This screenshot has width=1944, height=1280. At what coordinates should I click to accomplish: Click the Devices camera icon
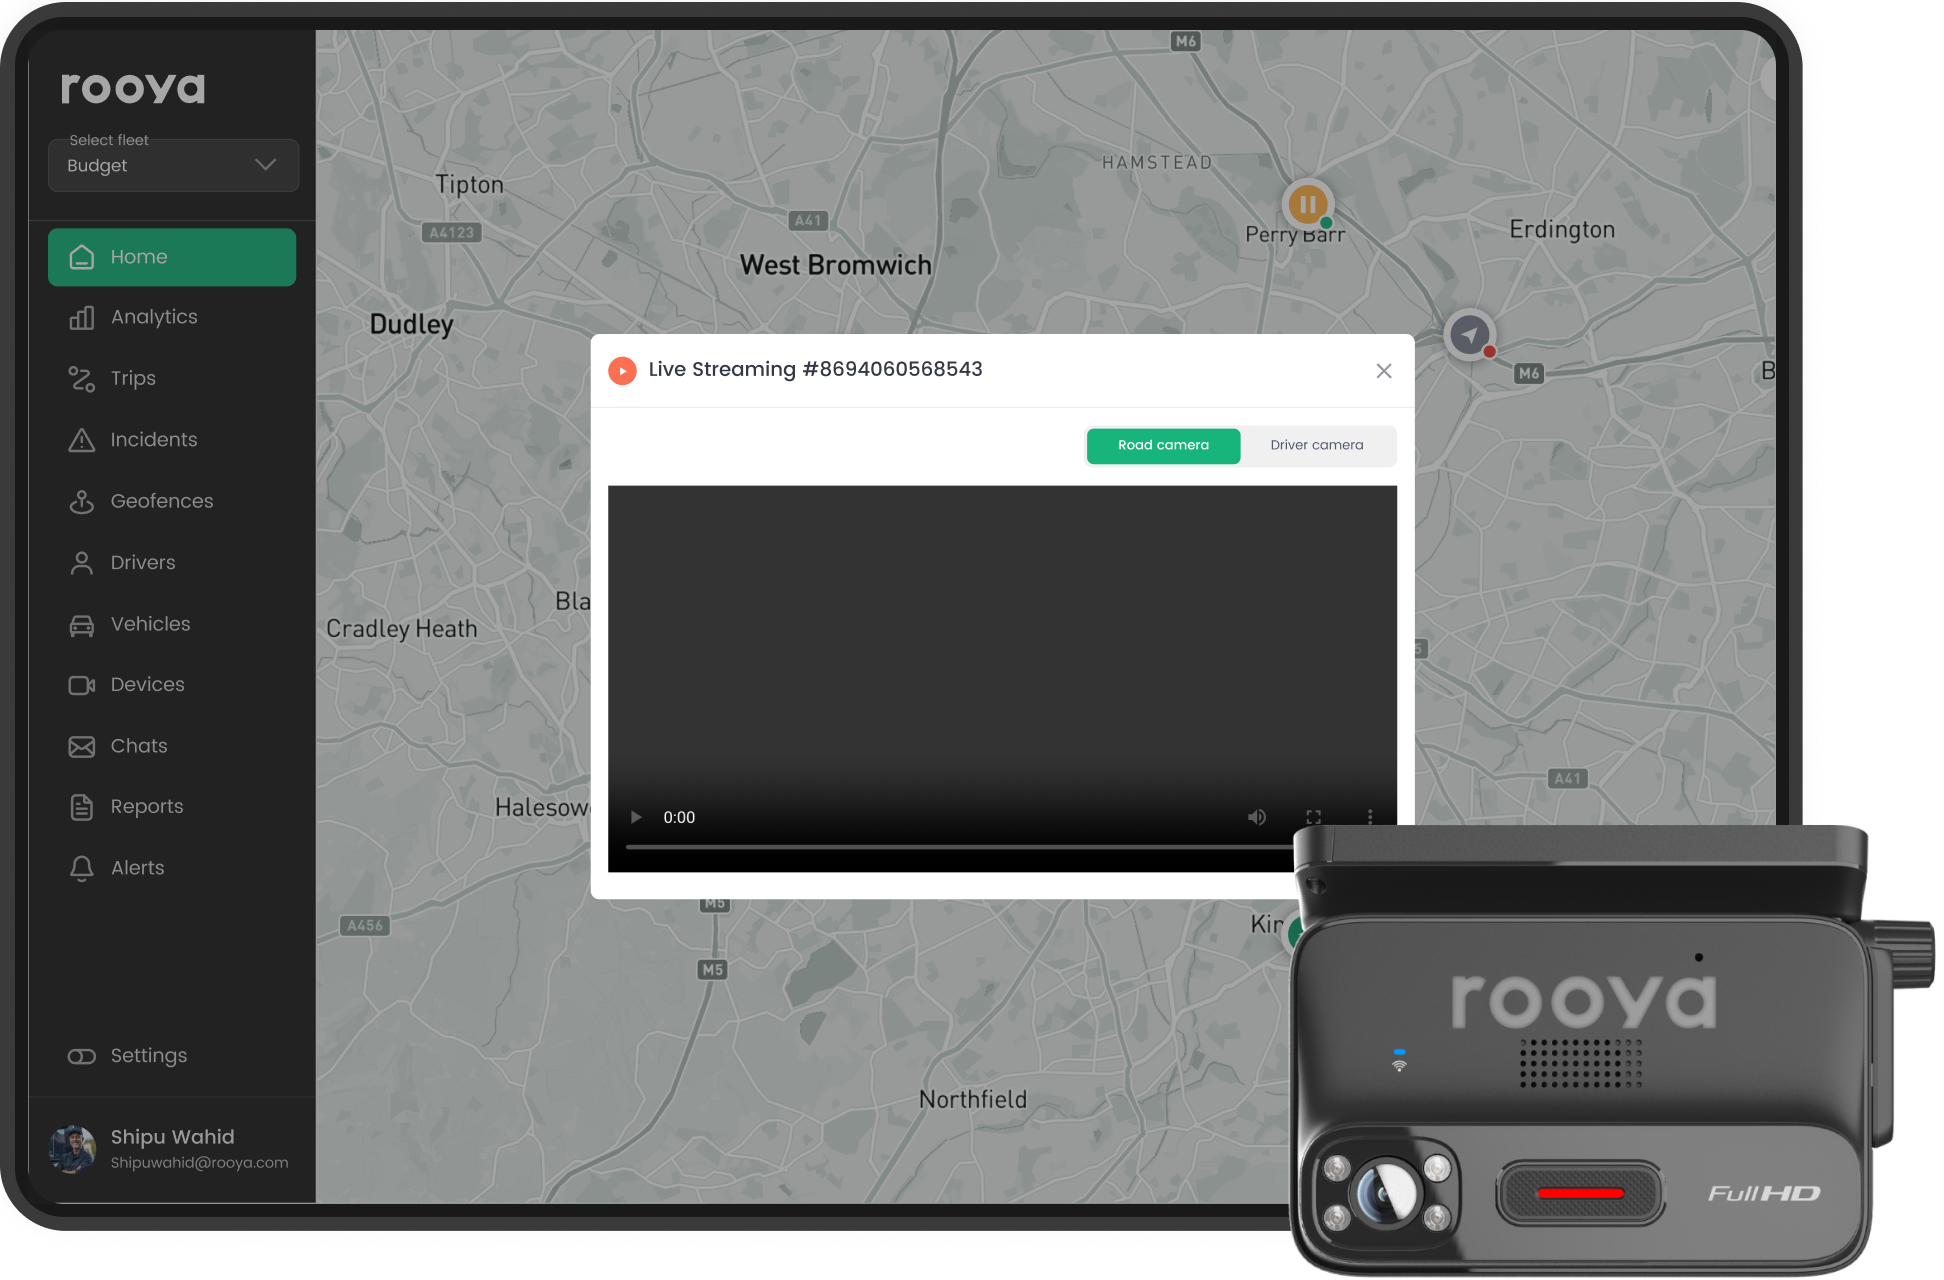pyautogui.click(x=81, y=685)
